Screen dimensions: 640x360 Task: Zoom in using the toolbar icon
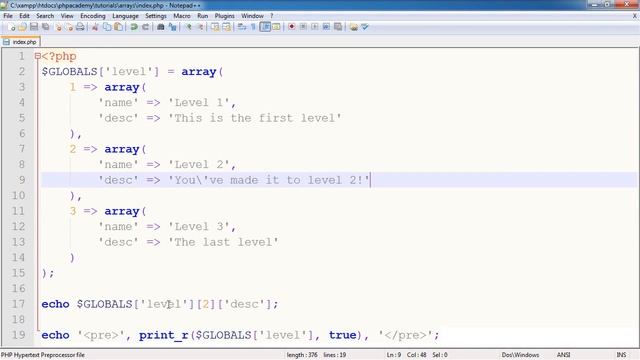click(x=188, y=27)
